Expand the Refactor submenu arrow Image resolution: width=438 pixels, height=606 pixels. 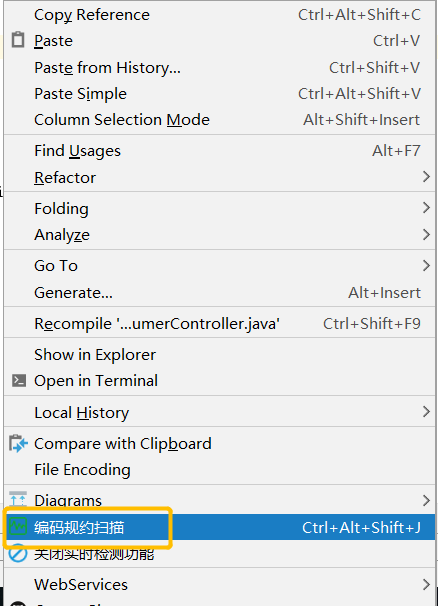pyautogui.click(x=426, y=177)
